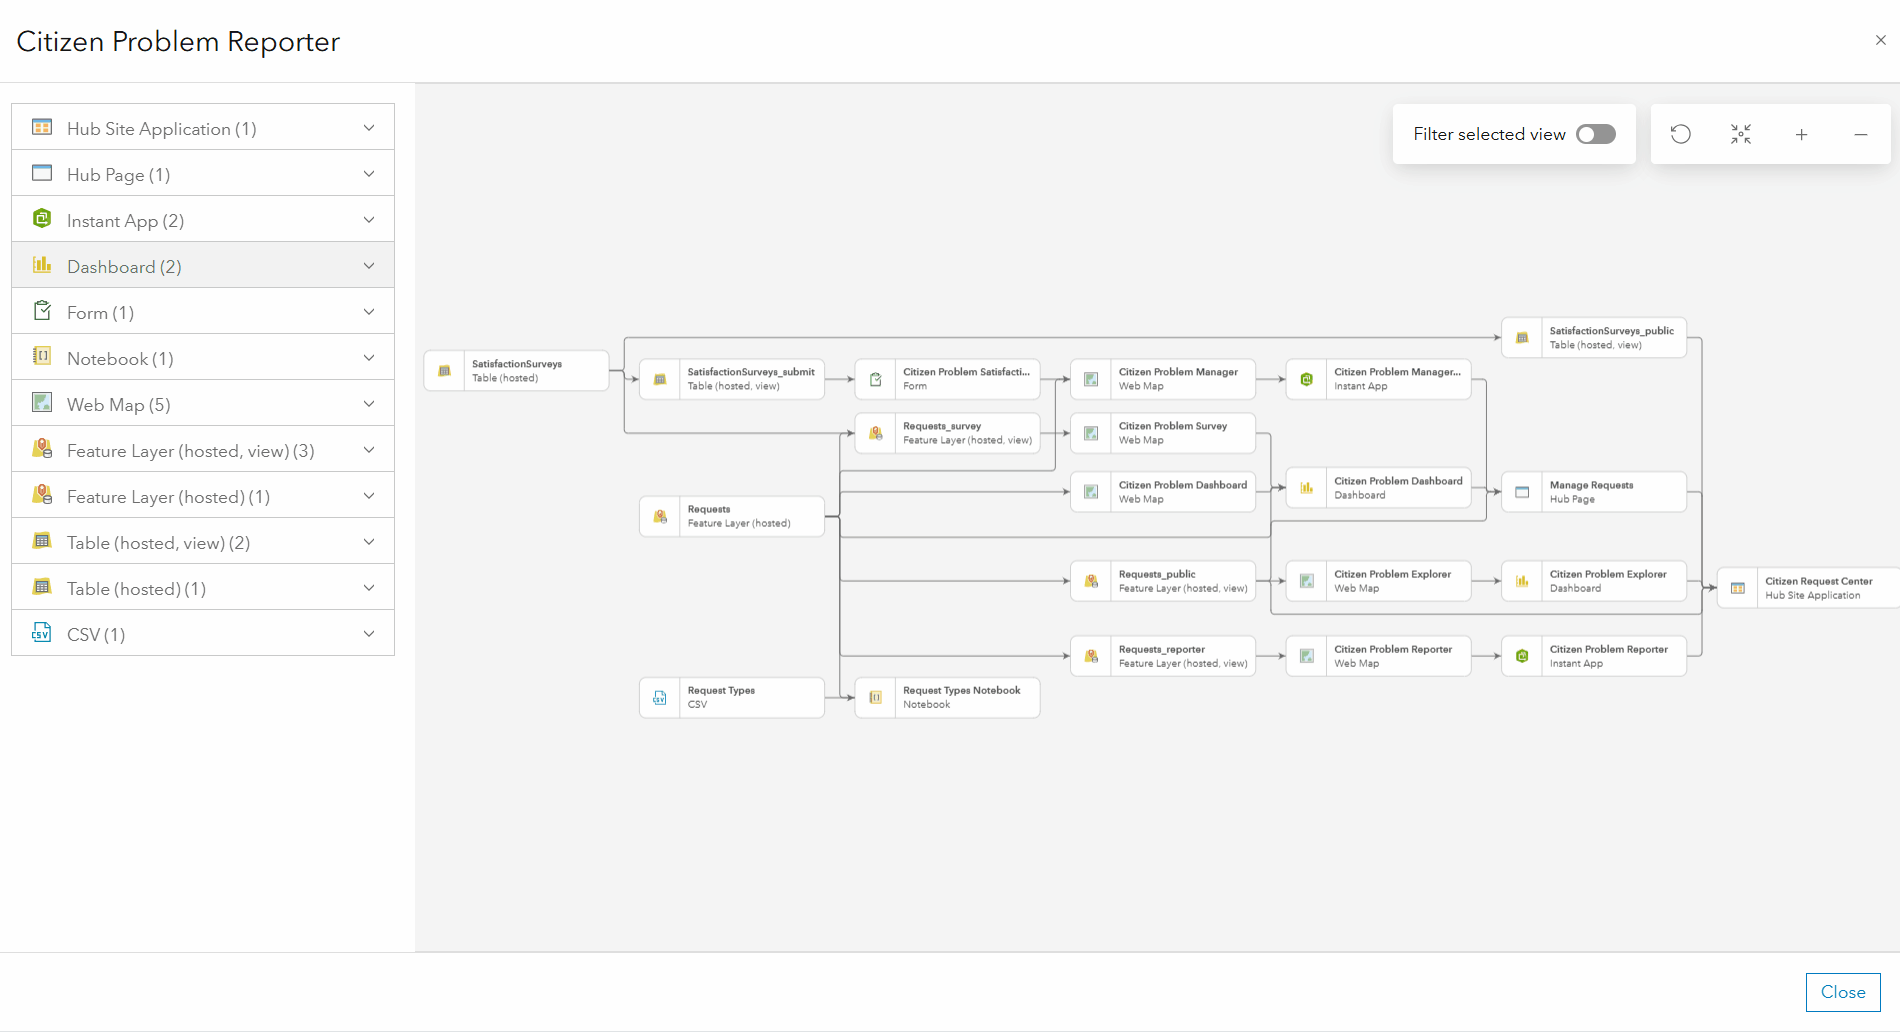Zoom in with the plus icon
The image size is (1900, 1032).
(1801, 134)
